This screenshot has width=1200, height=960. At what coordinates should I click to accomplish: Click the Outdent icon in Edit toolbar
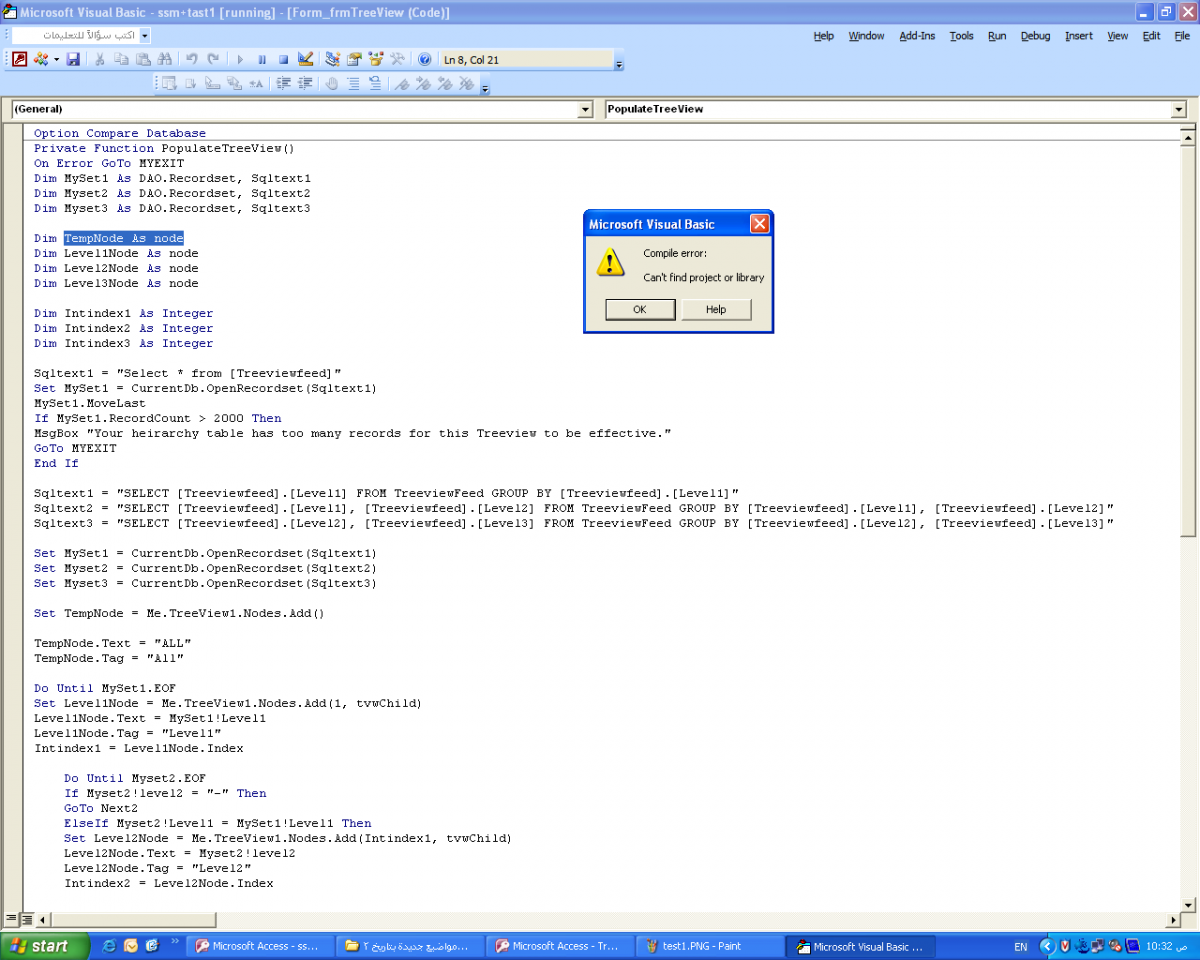click(x=306, y=84)
